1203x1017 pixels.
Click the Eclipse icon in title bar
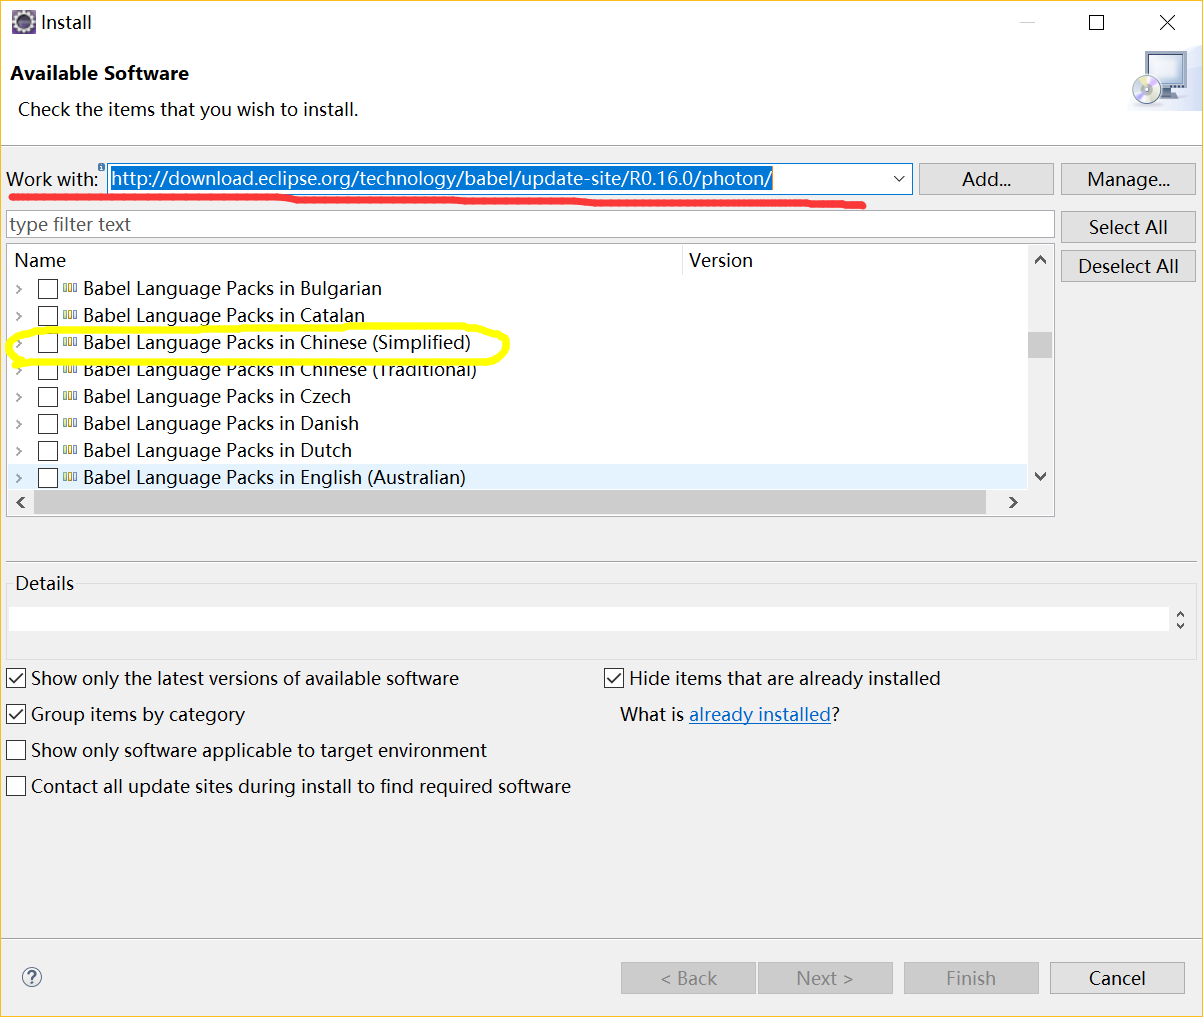pyautogui.click(x=23, y=22)
